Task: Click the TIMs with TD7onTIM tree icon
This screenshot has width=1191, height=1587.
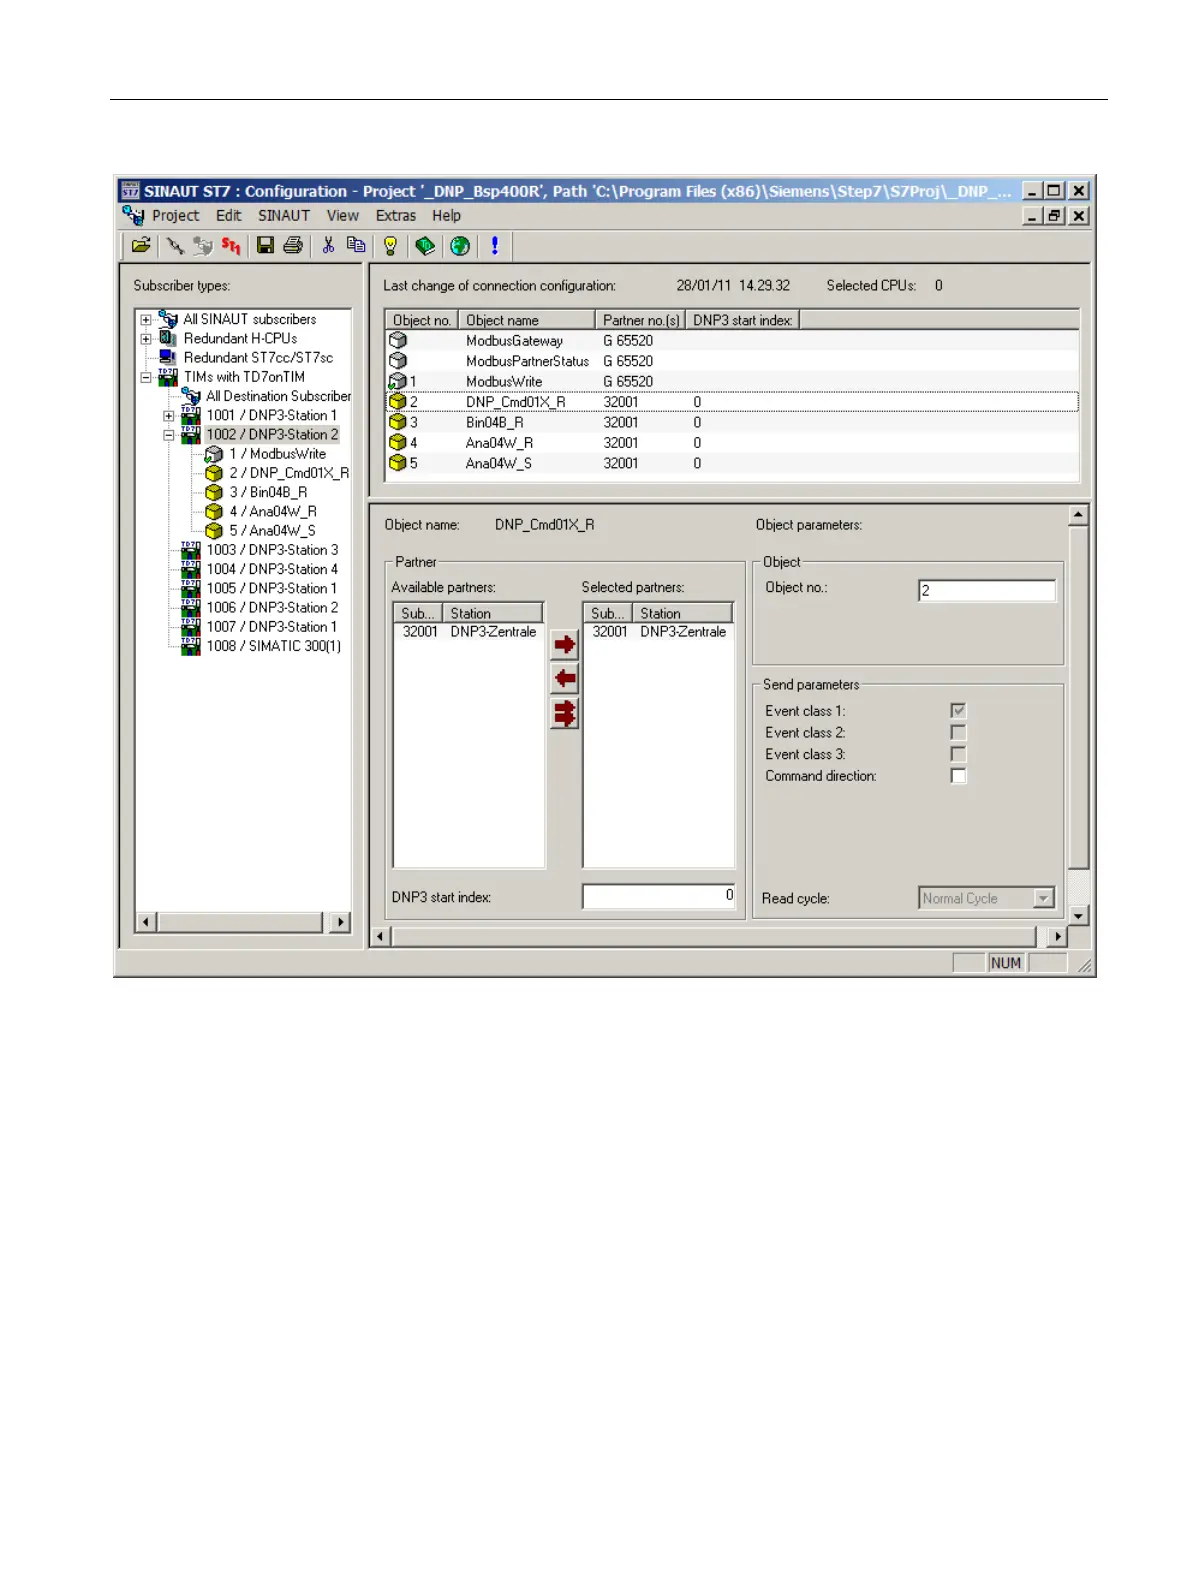Action: (x=168, y=377)
